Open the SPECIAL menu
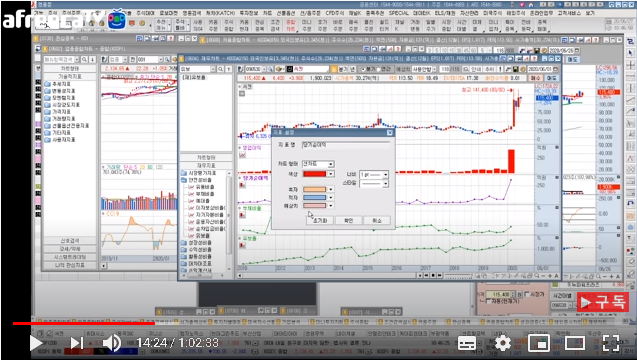This screenshot has width=637, height=360. (398, 13)
